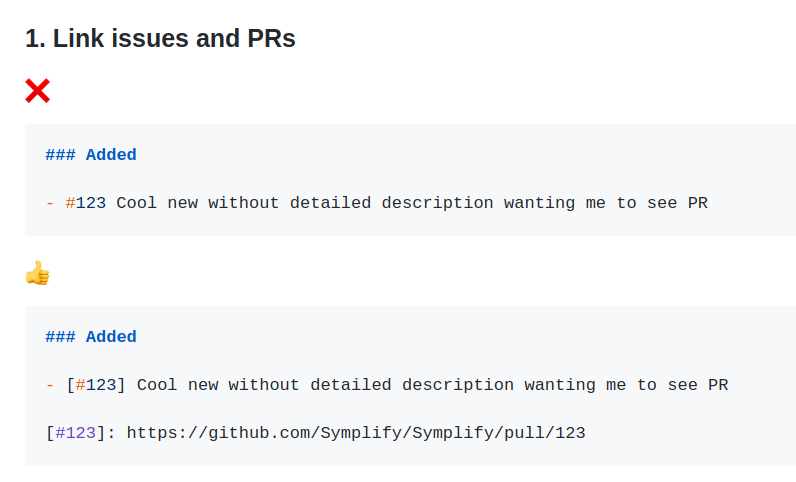This screenshot has height=482, width=796.
Task: Click the orange dash in first code block
Action: coord(50,203)
